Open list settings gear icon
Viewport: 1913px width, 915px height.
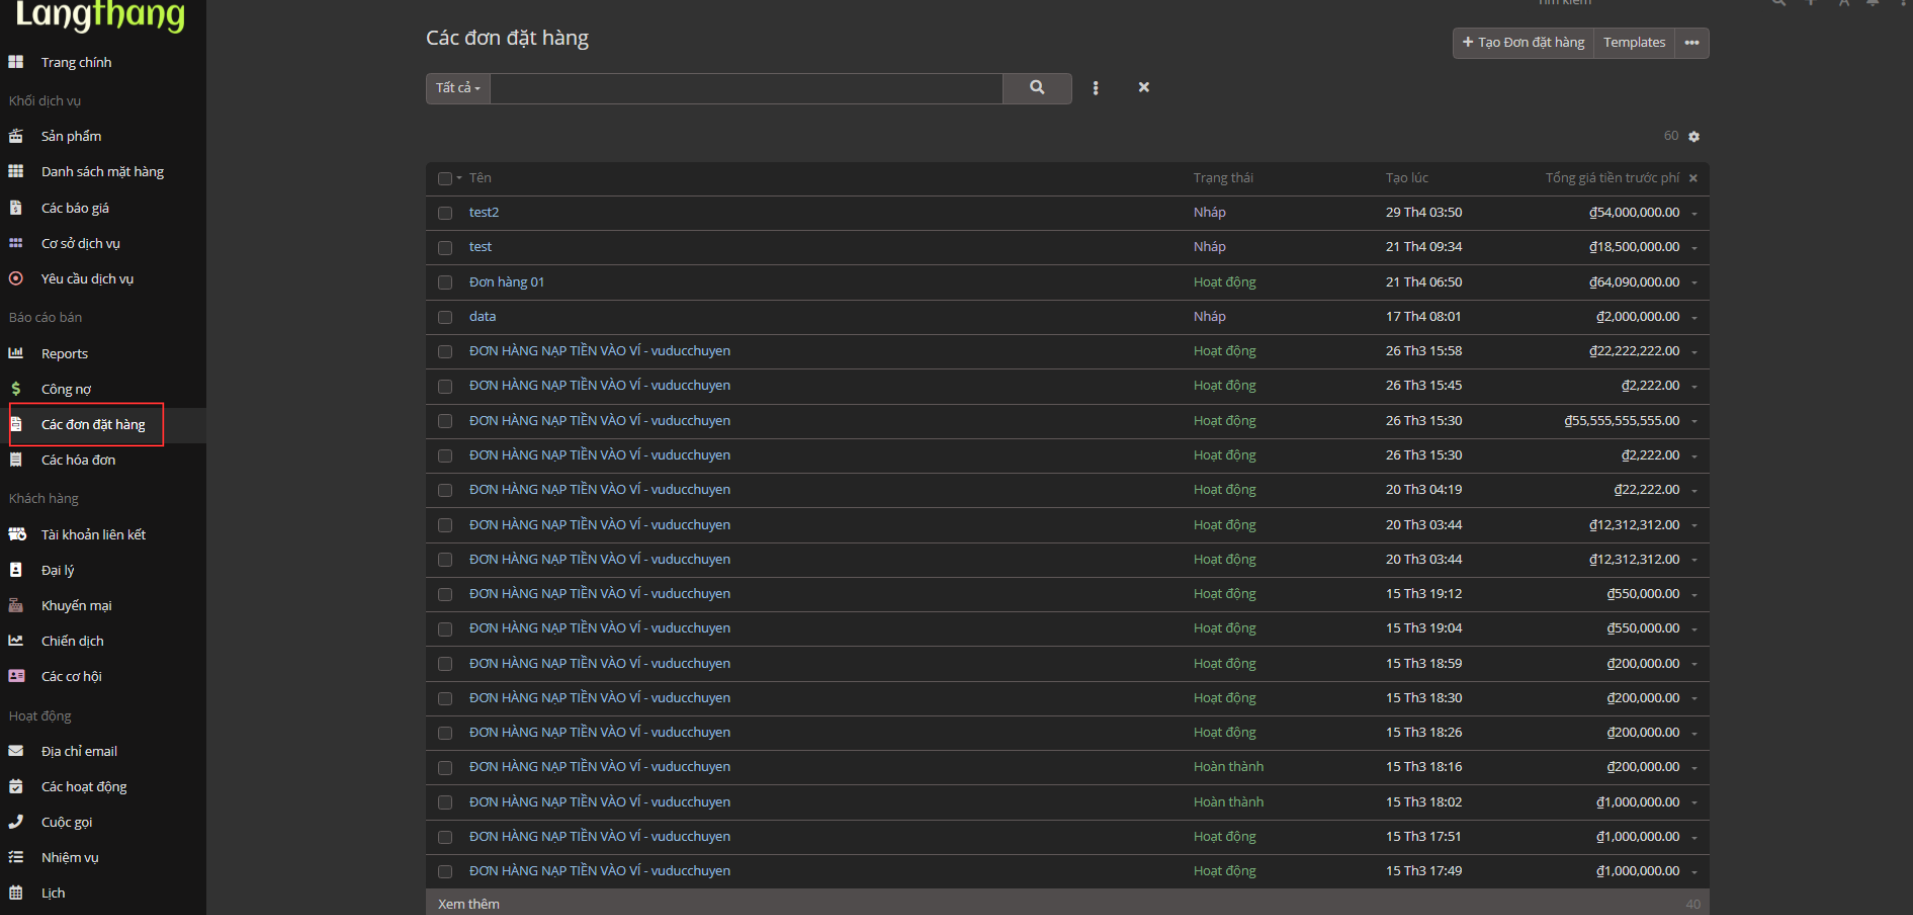(x=1693, y=137)
